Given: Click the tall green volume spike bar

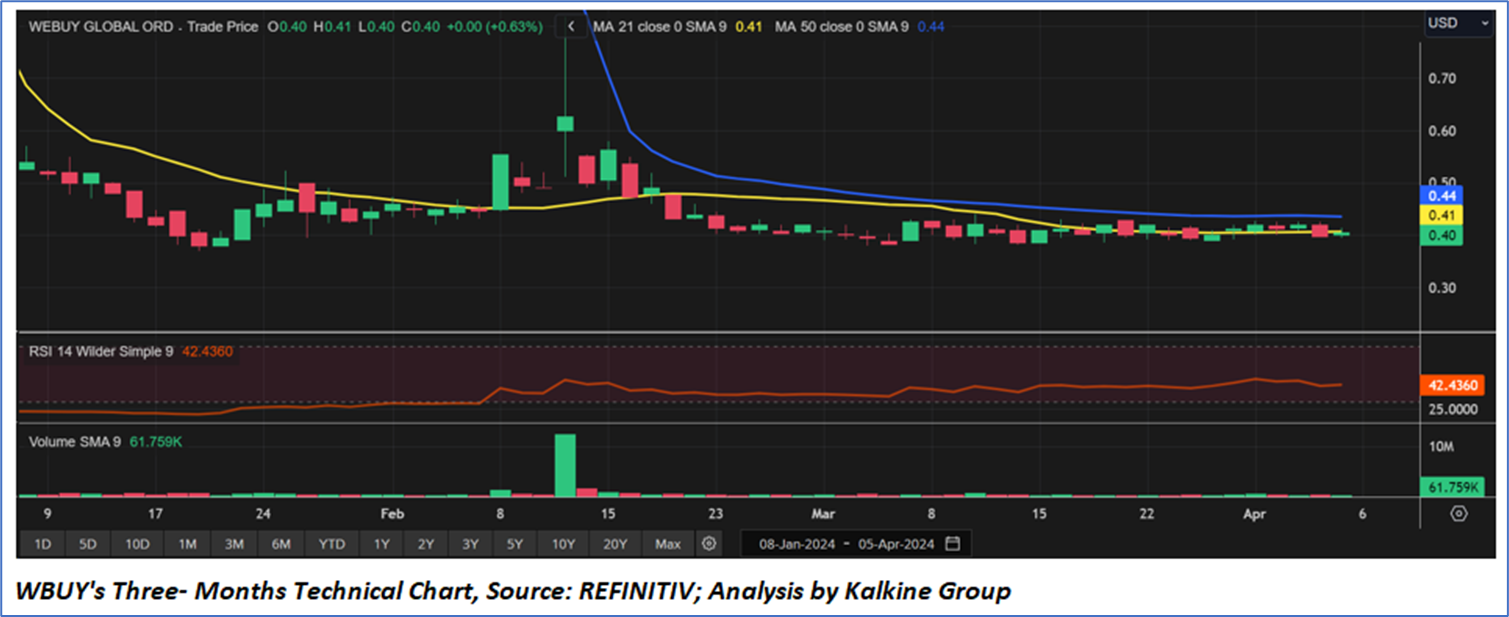Looking at the screenshot, I should tap(565, 465).
